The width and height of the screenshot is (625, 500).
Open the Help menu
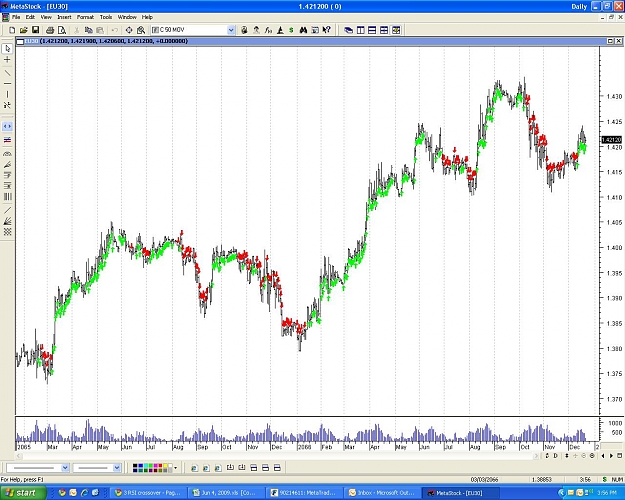147,17
